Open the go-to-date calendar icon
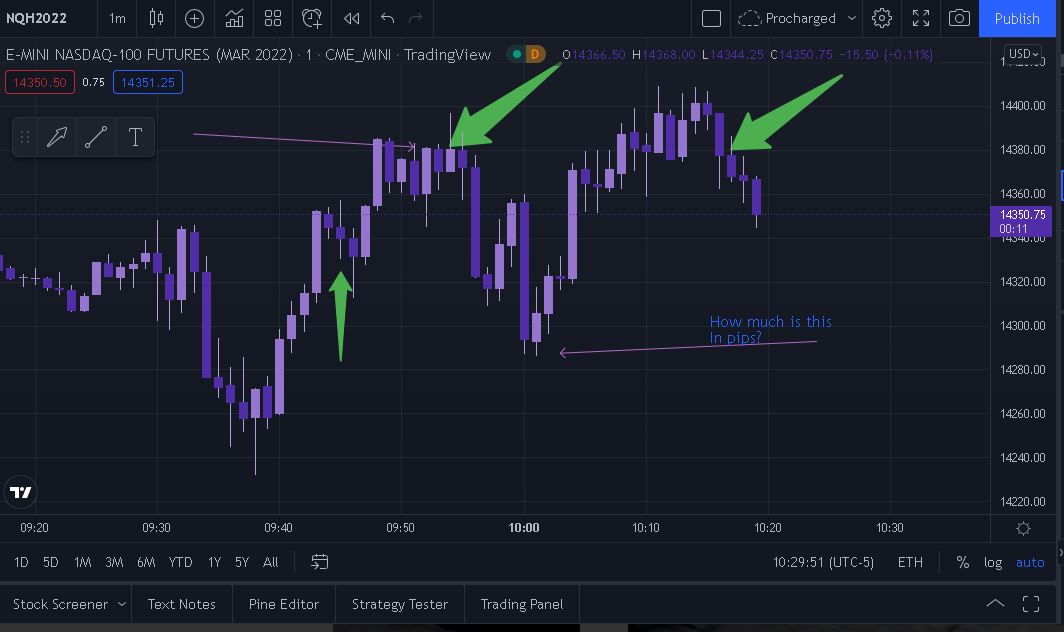 coord(319,562)
